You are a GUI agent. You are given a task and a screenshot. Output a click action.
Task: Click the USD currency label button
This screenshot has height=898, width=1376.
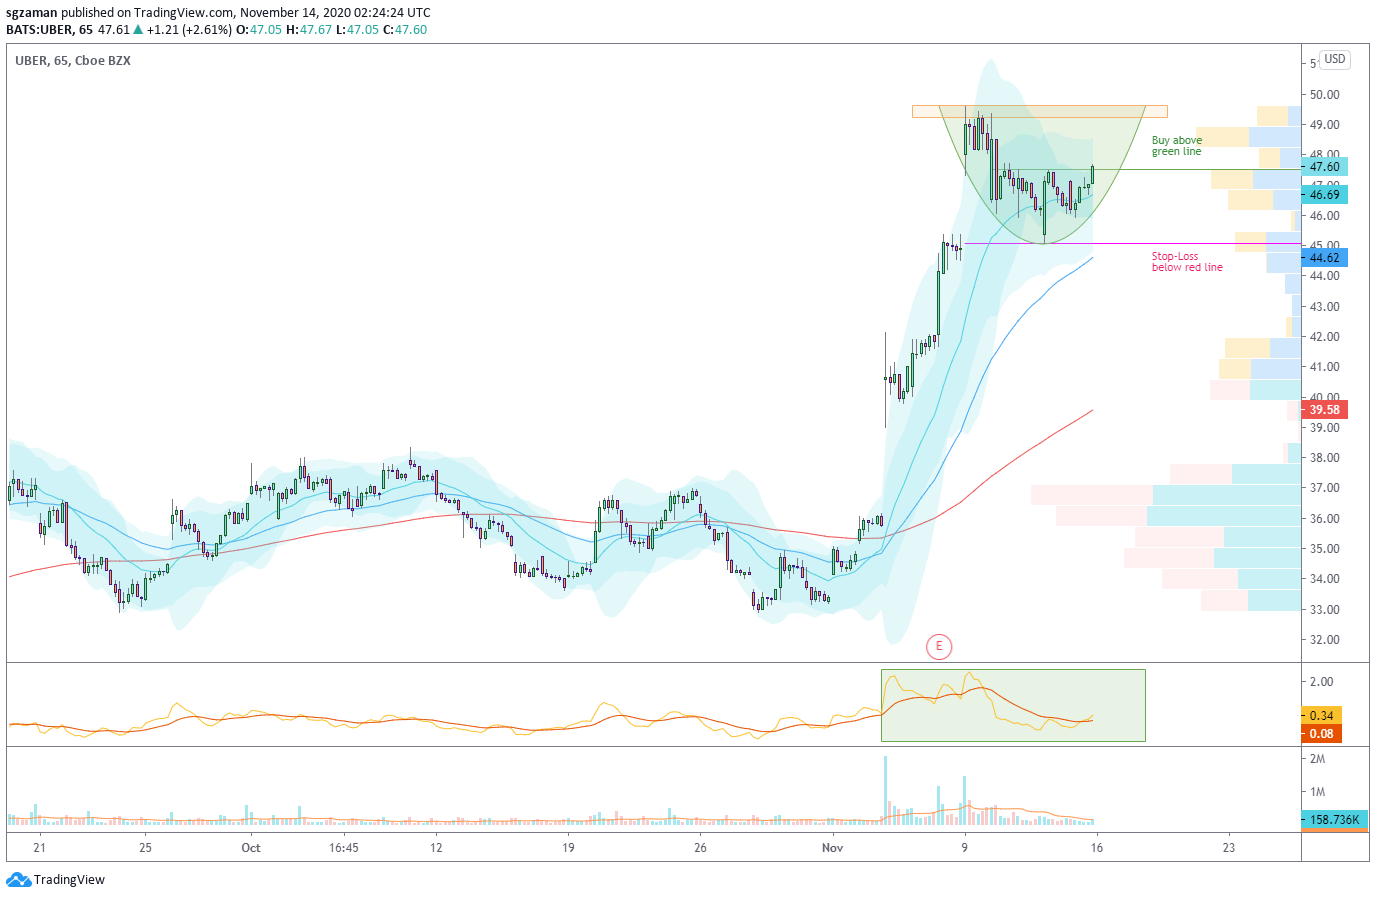1335,59
